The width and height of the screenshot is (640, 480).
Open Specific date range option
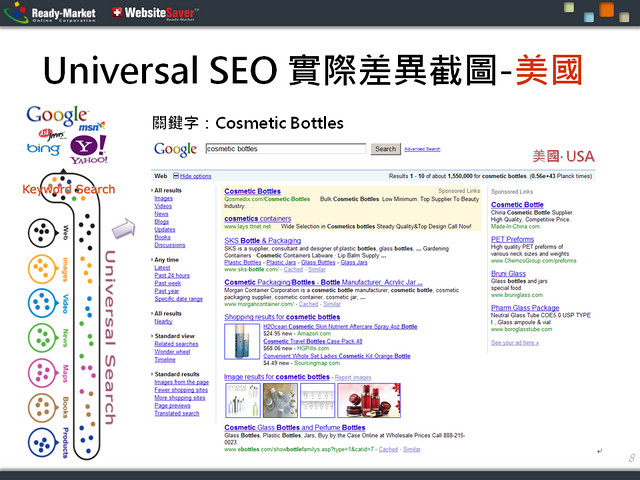coord(178,299)
